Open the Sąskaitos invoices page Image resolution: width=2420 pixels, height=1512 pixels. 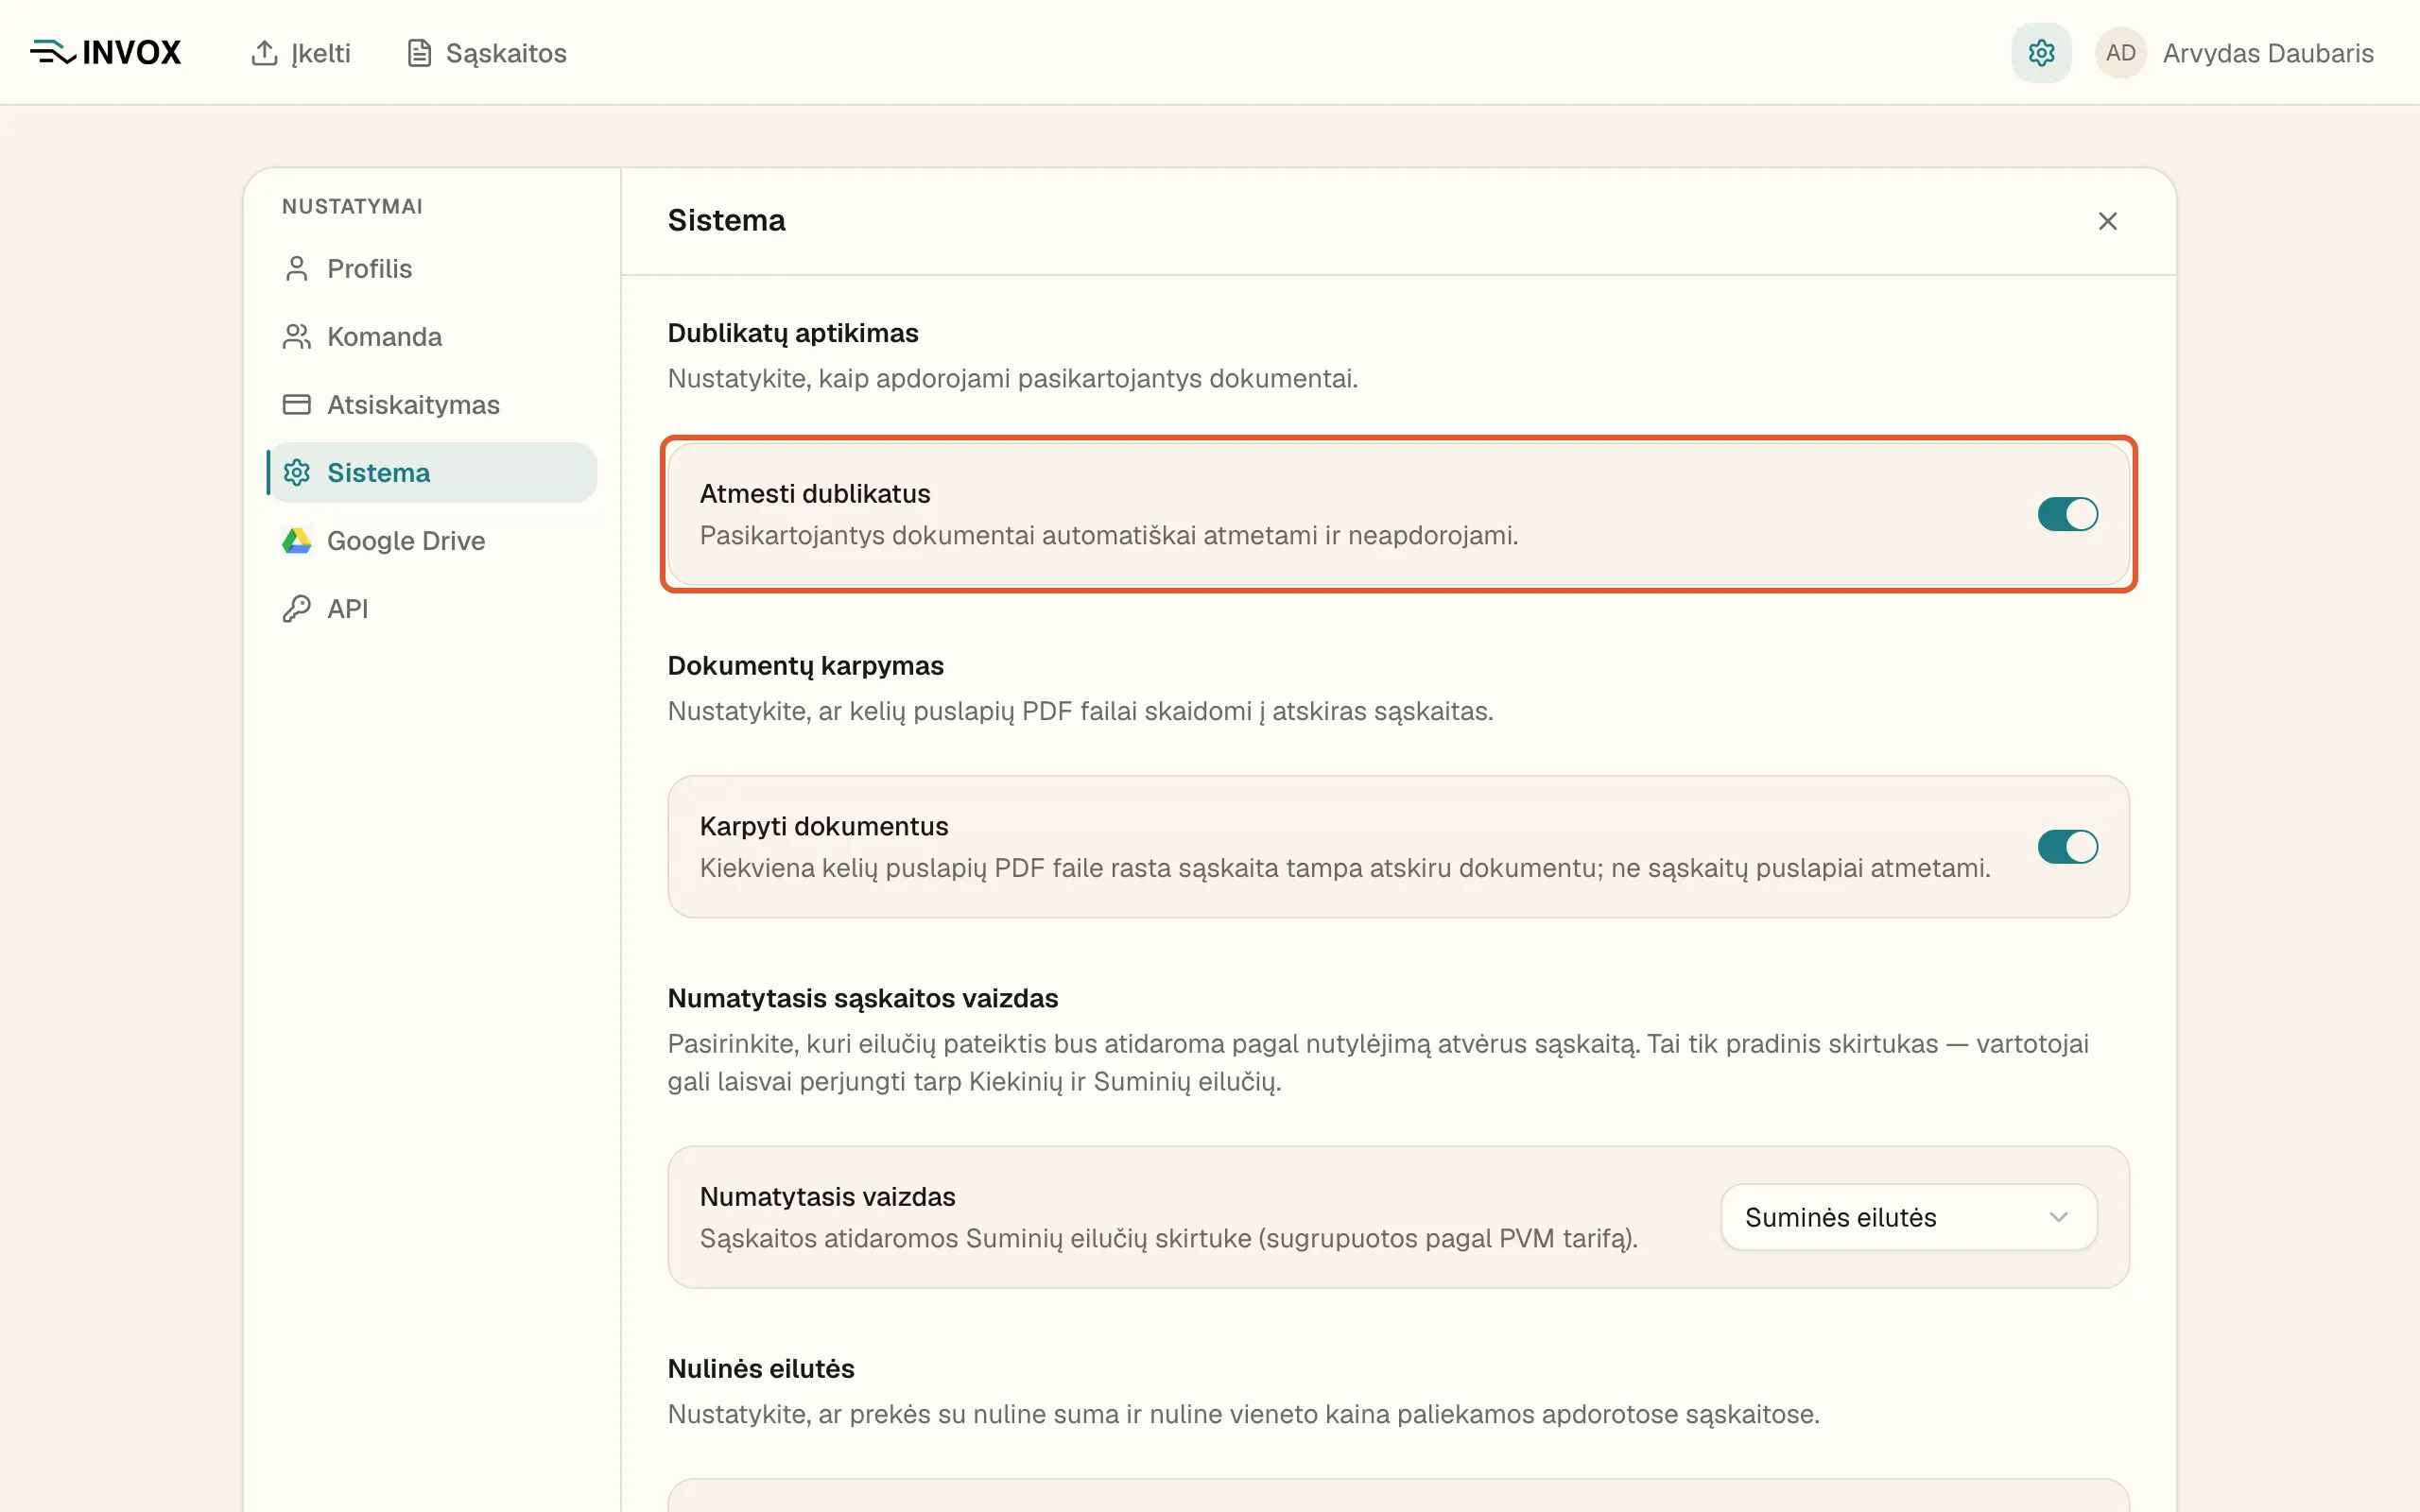tap(487, 53)
